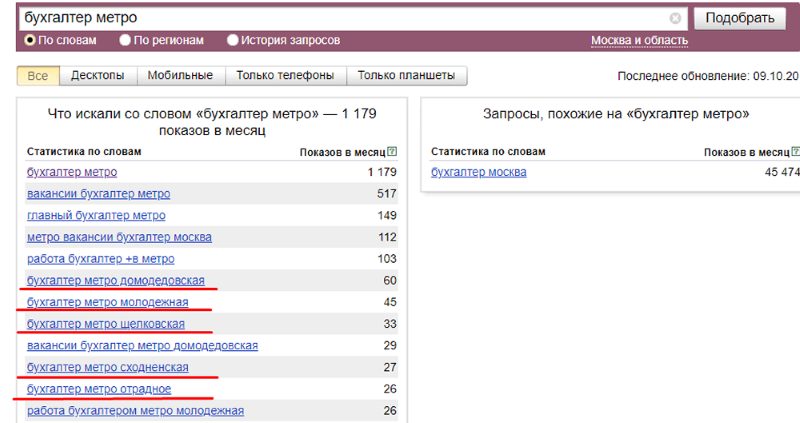The image size is (800, 423).
Task: Click the 112 impressions value
Action: (387, 237)
